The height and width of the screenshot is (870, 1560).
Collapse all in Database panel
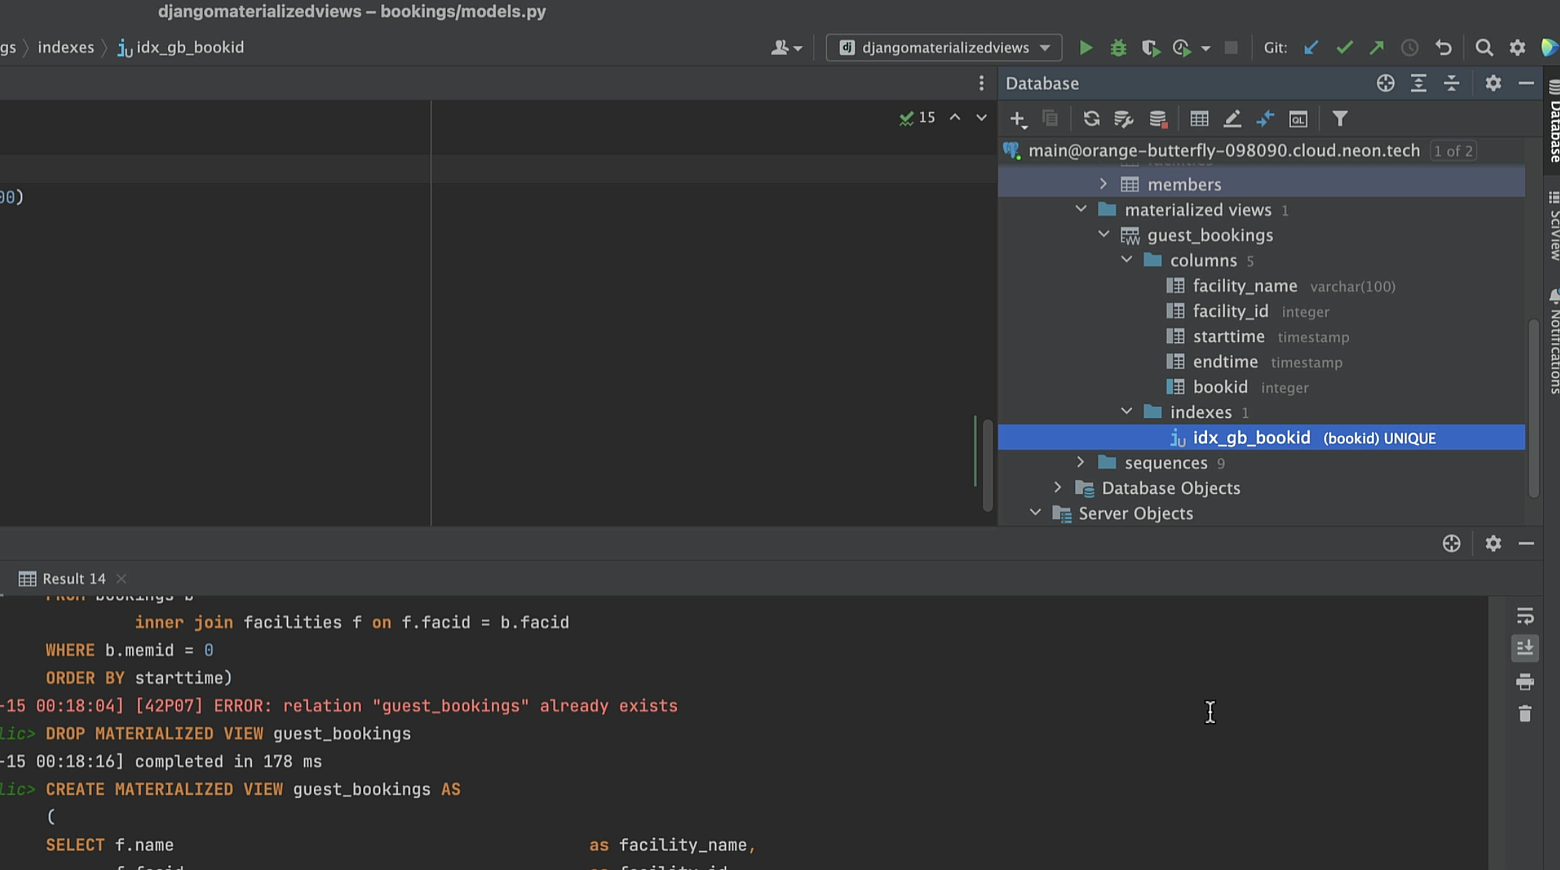[1451, 83]
